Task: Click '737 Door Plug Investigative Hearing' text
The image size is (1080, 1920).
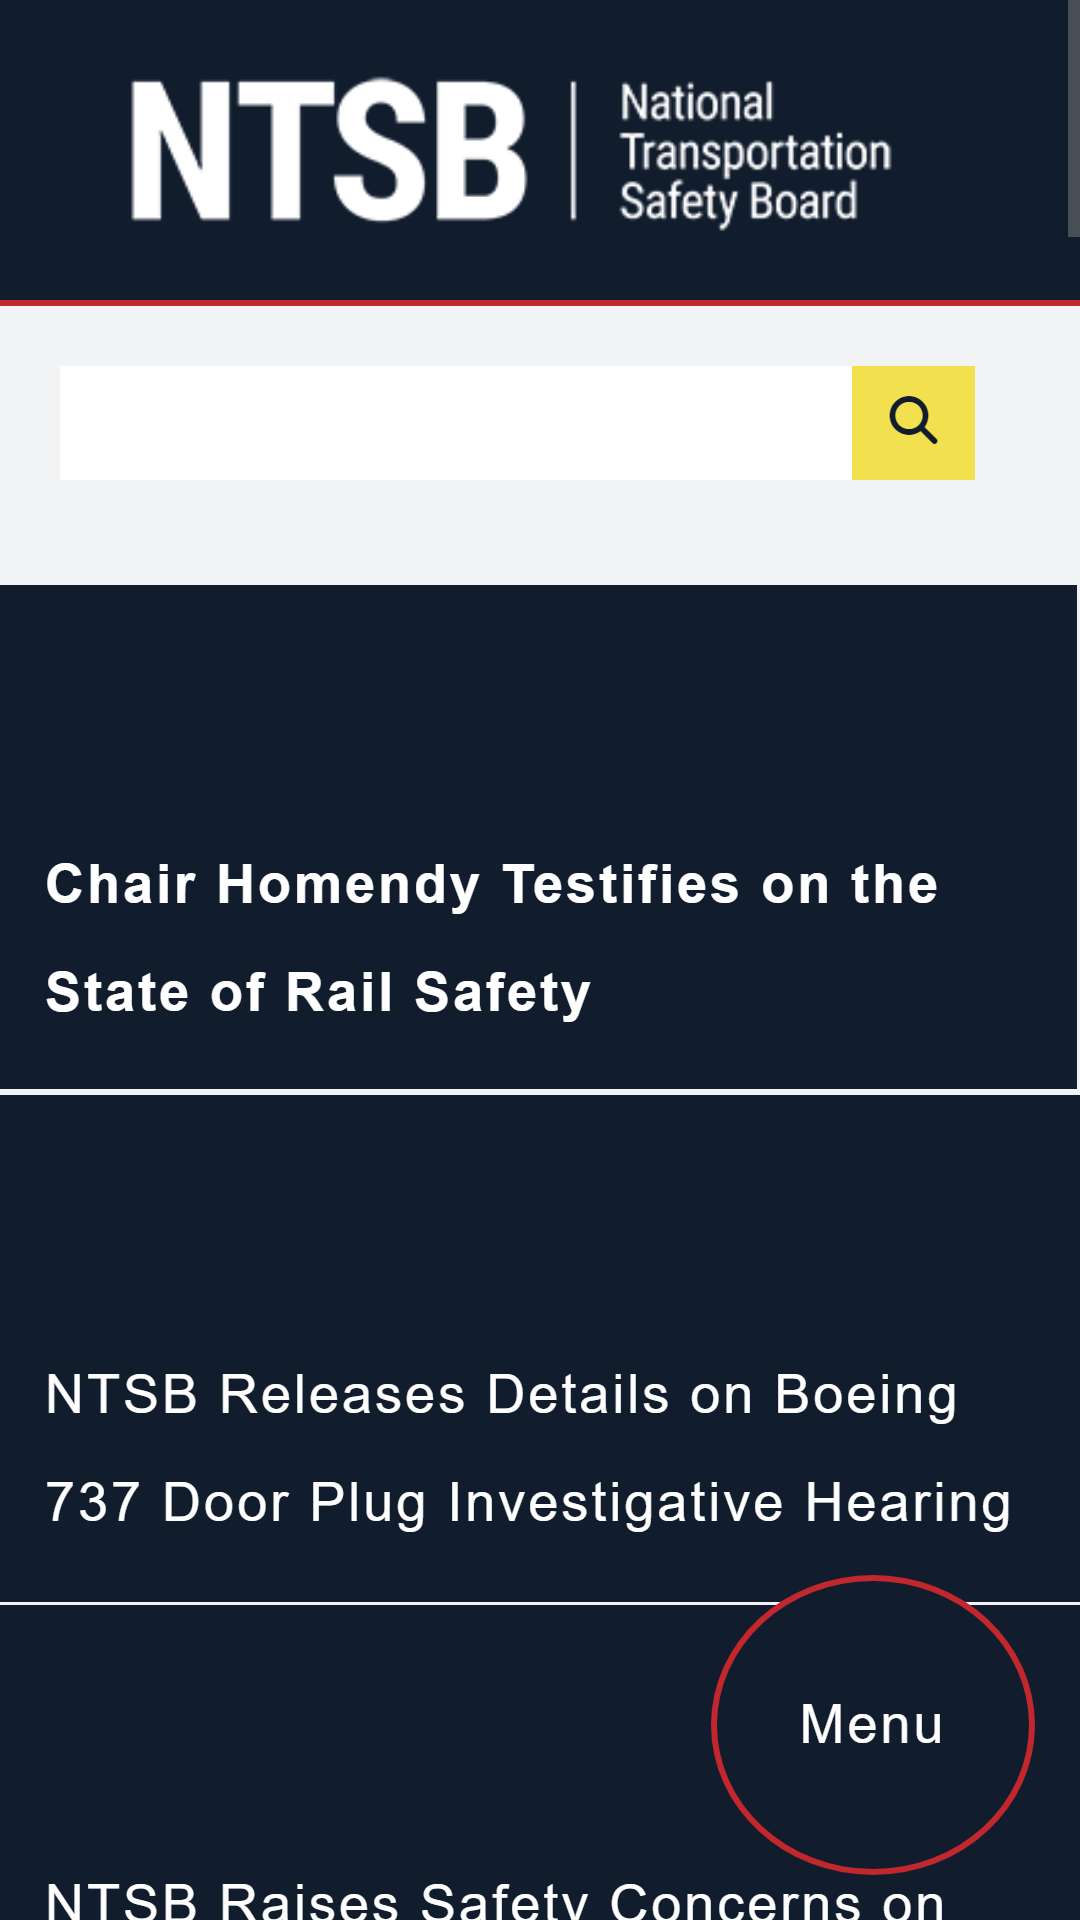Action: [x=528, y=1502]
